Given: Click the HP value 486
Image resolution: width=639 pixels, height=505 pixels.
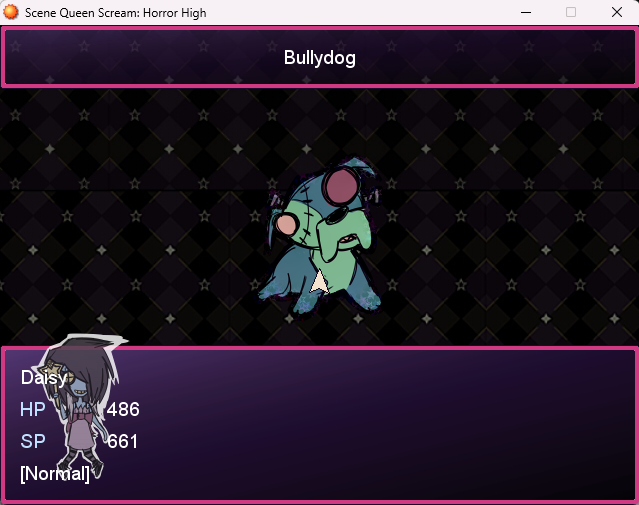Looking at the screenshot, I should 123,409.
